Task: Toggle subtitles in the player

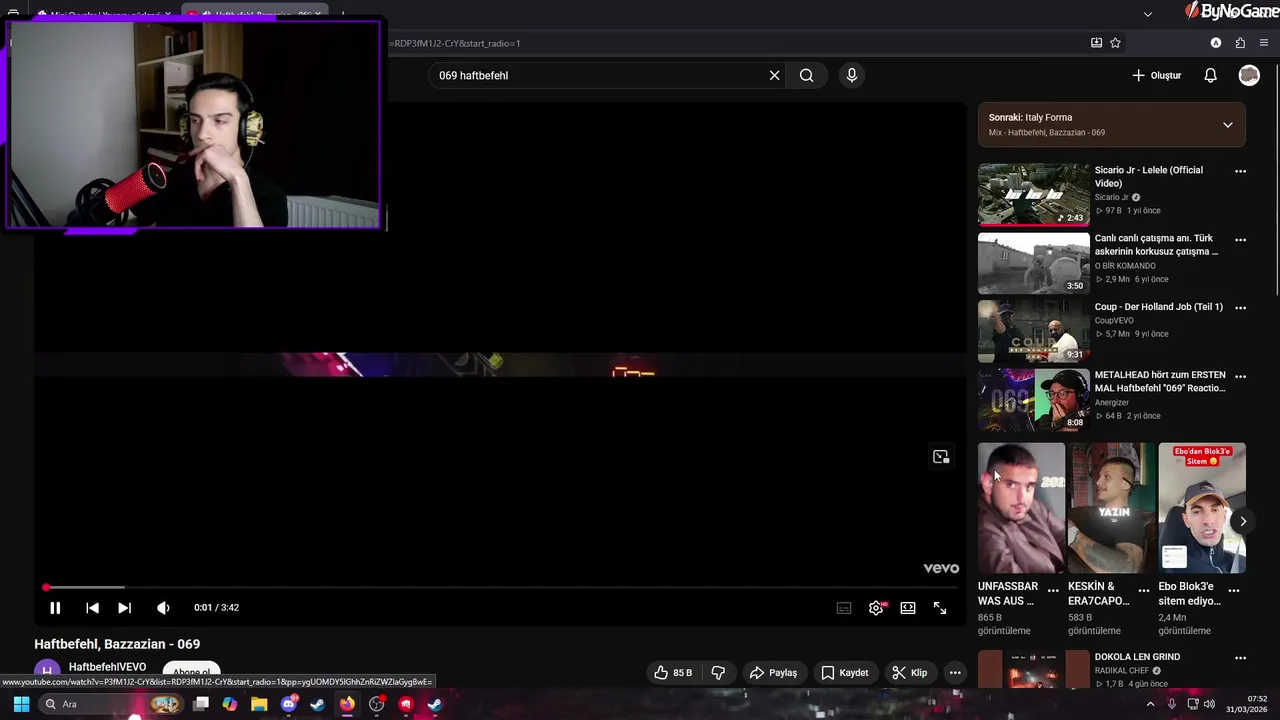Action: (x=844, y=608)
